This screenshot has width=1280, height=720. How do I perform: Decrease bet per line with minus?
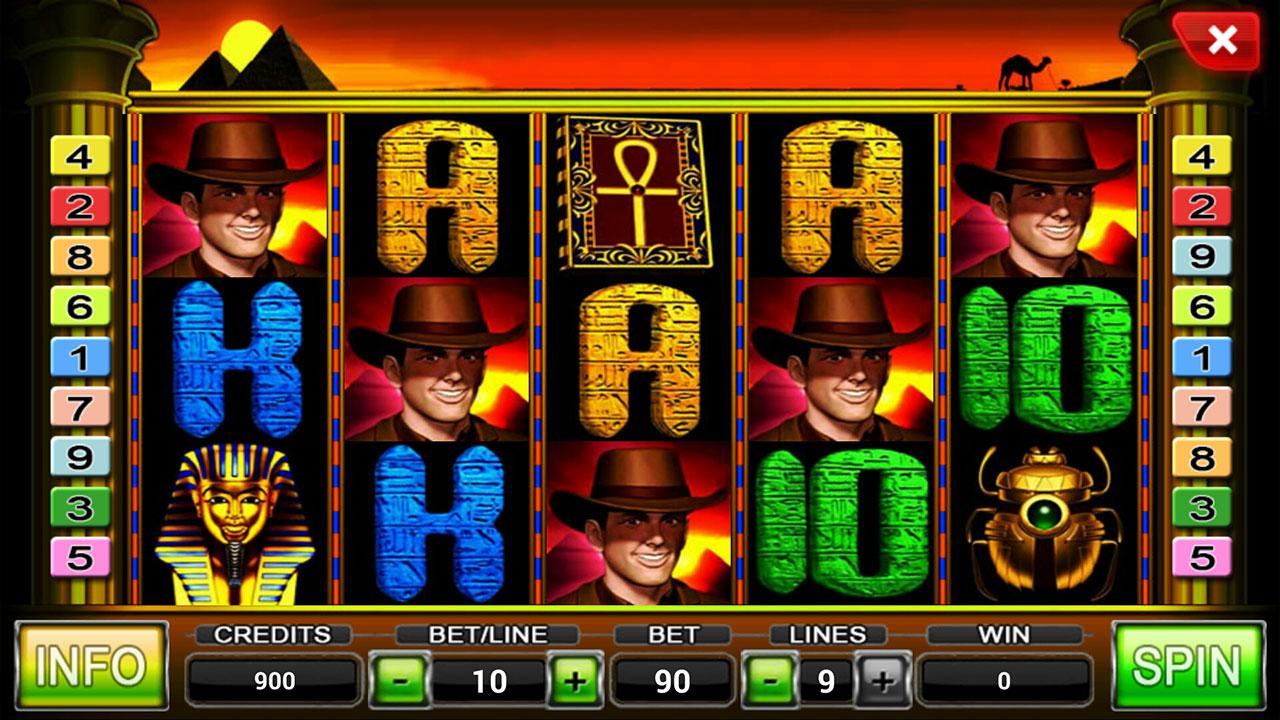[x=400, y=681]
